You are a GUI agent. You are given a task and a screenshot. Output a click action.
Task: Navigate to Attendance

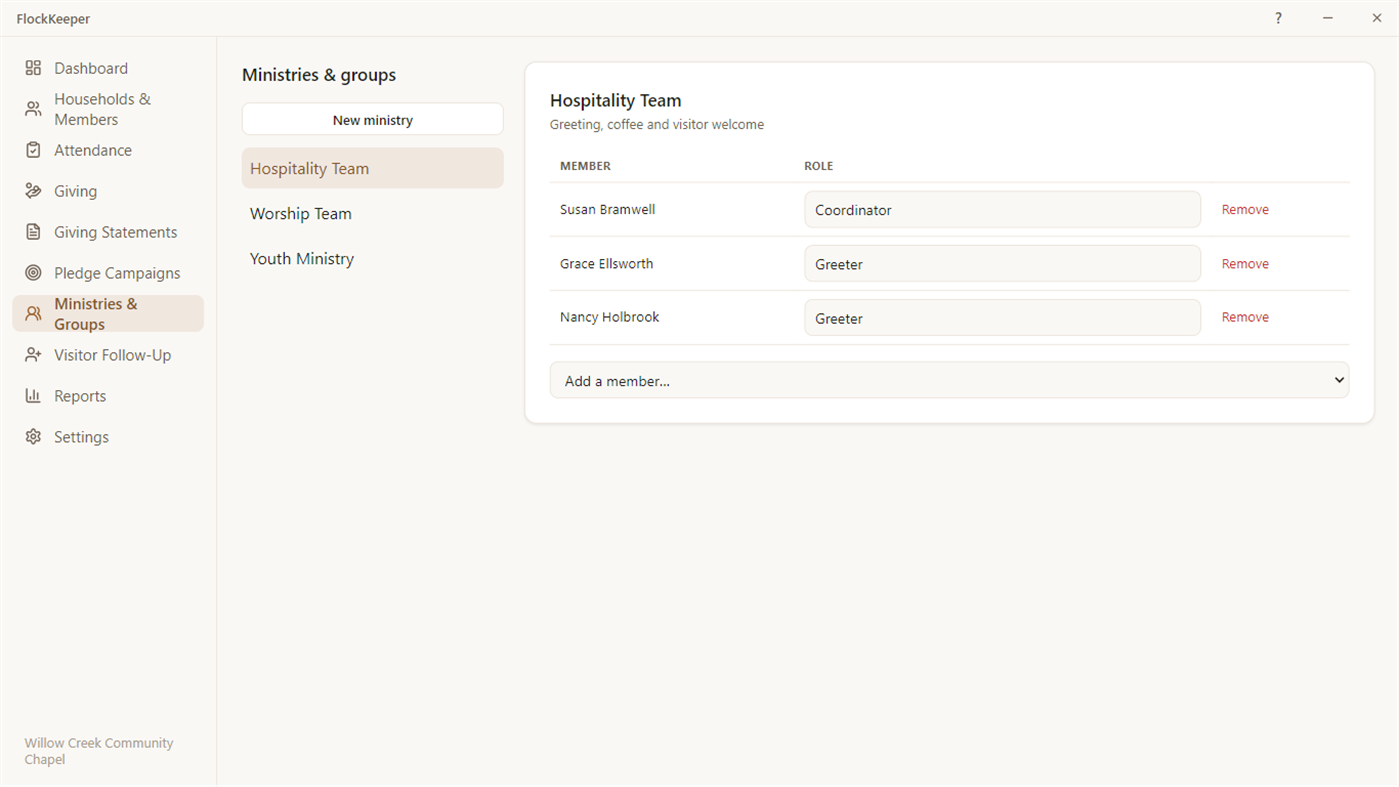point(108,150)
